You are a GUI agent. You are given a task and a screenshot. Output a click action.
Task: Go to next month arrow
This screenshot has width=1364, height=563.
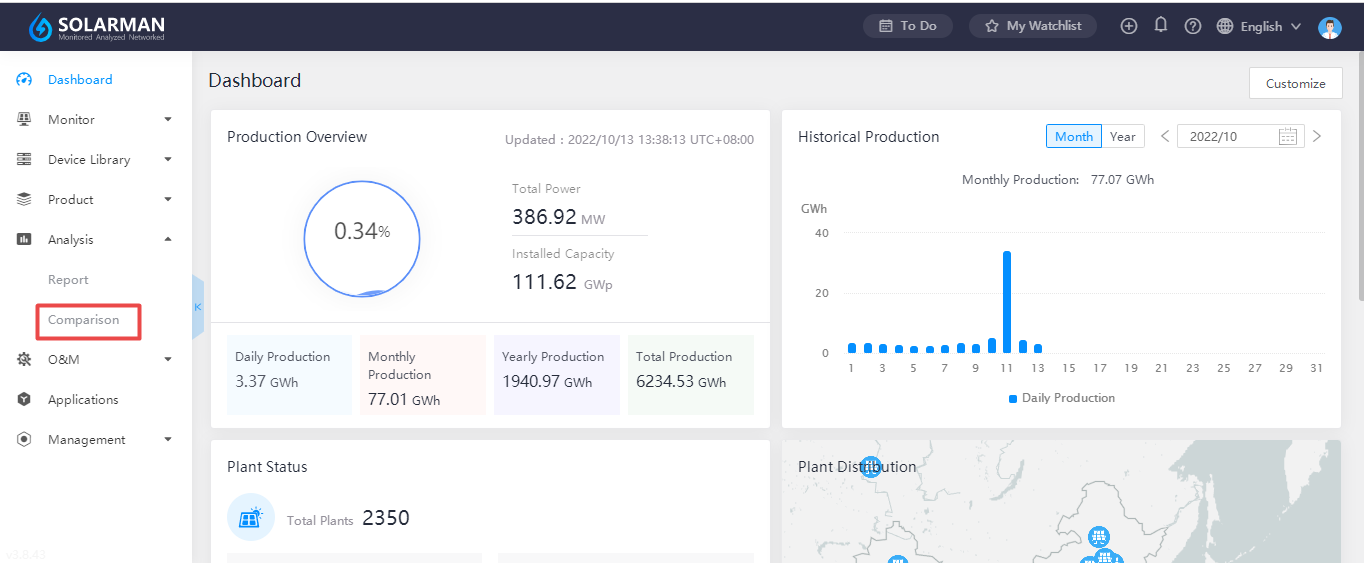pyautogui.click(x=1317, y=136)
